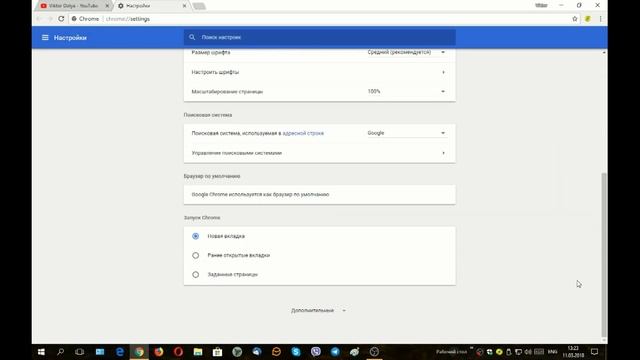Launch Opera from the taskbar
The height and width of the screenshot is (360, 640).
pos(178,352)
